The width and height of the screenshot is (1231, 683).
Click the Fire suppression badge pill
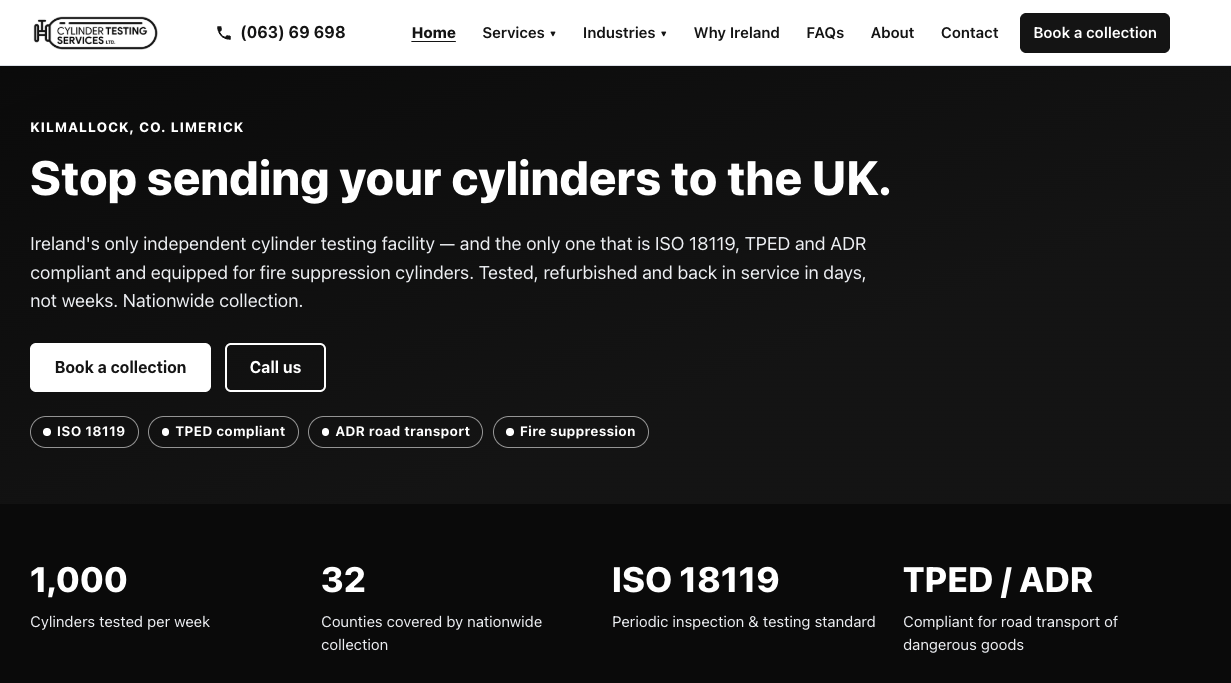coord(571,432)
